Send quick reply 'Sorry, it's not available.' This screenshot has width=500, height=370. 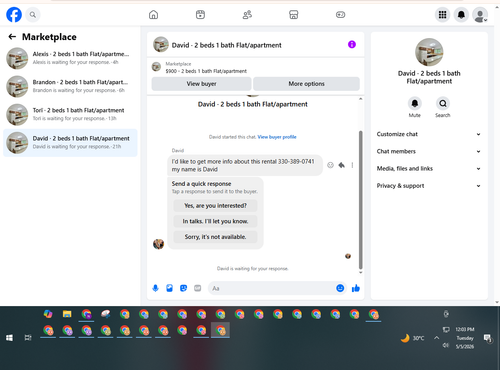215,237
